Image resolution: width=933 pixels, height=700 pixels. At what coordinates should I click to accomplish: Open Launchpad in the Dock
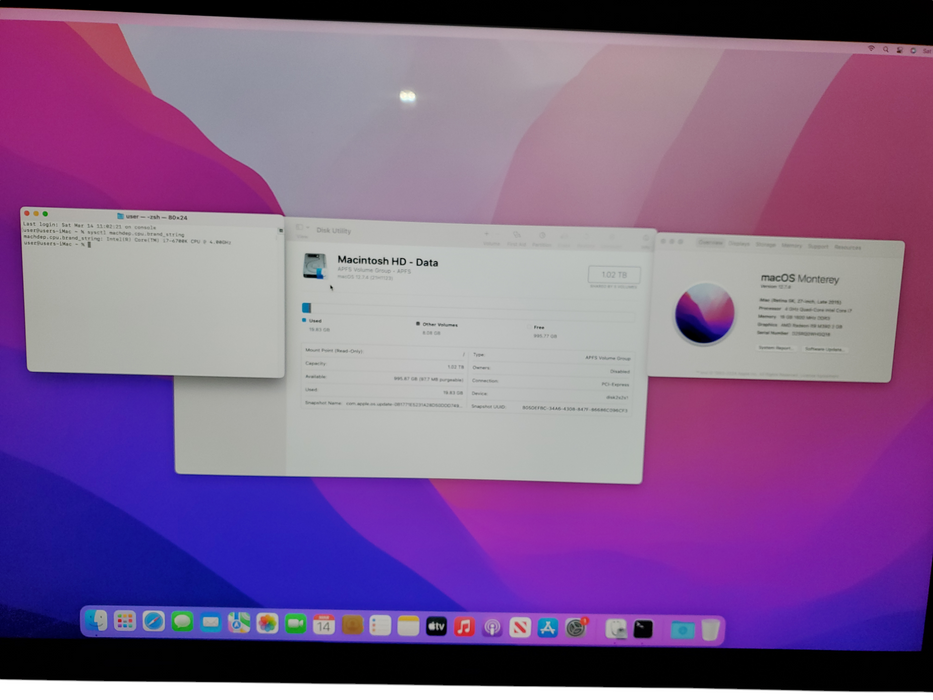click(125, 622)
